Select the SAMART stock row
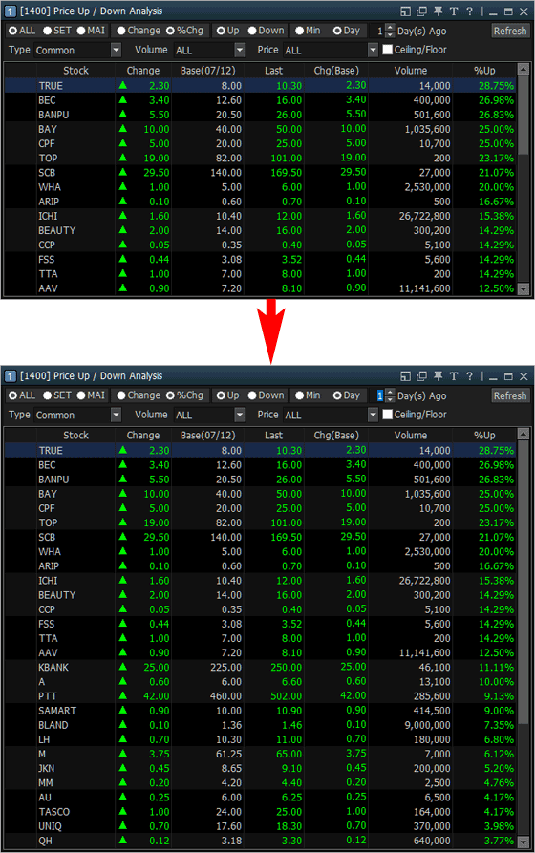Viewport: 535px width, 853px height. coord(260,710)
